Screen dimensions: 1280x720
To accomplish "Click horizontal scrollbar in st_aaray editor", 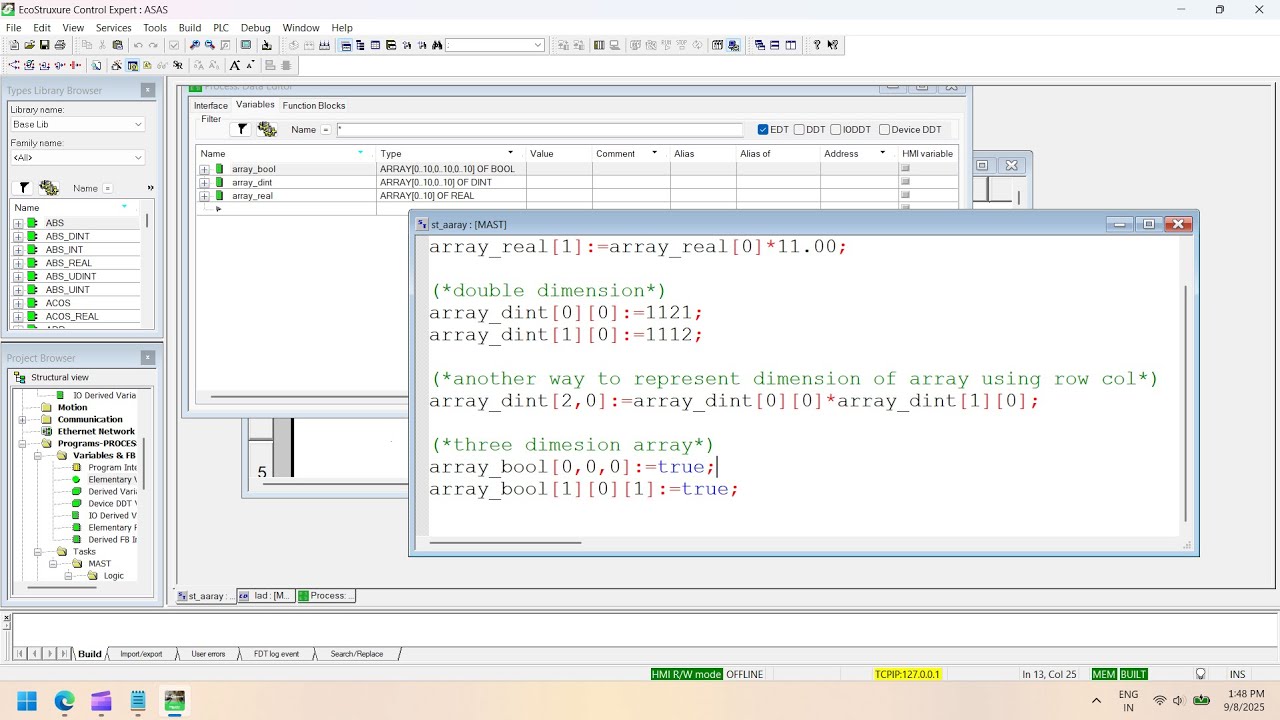I will pos(505,543).
